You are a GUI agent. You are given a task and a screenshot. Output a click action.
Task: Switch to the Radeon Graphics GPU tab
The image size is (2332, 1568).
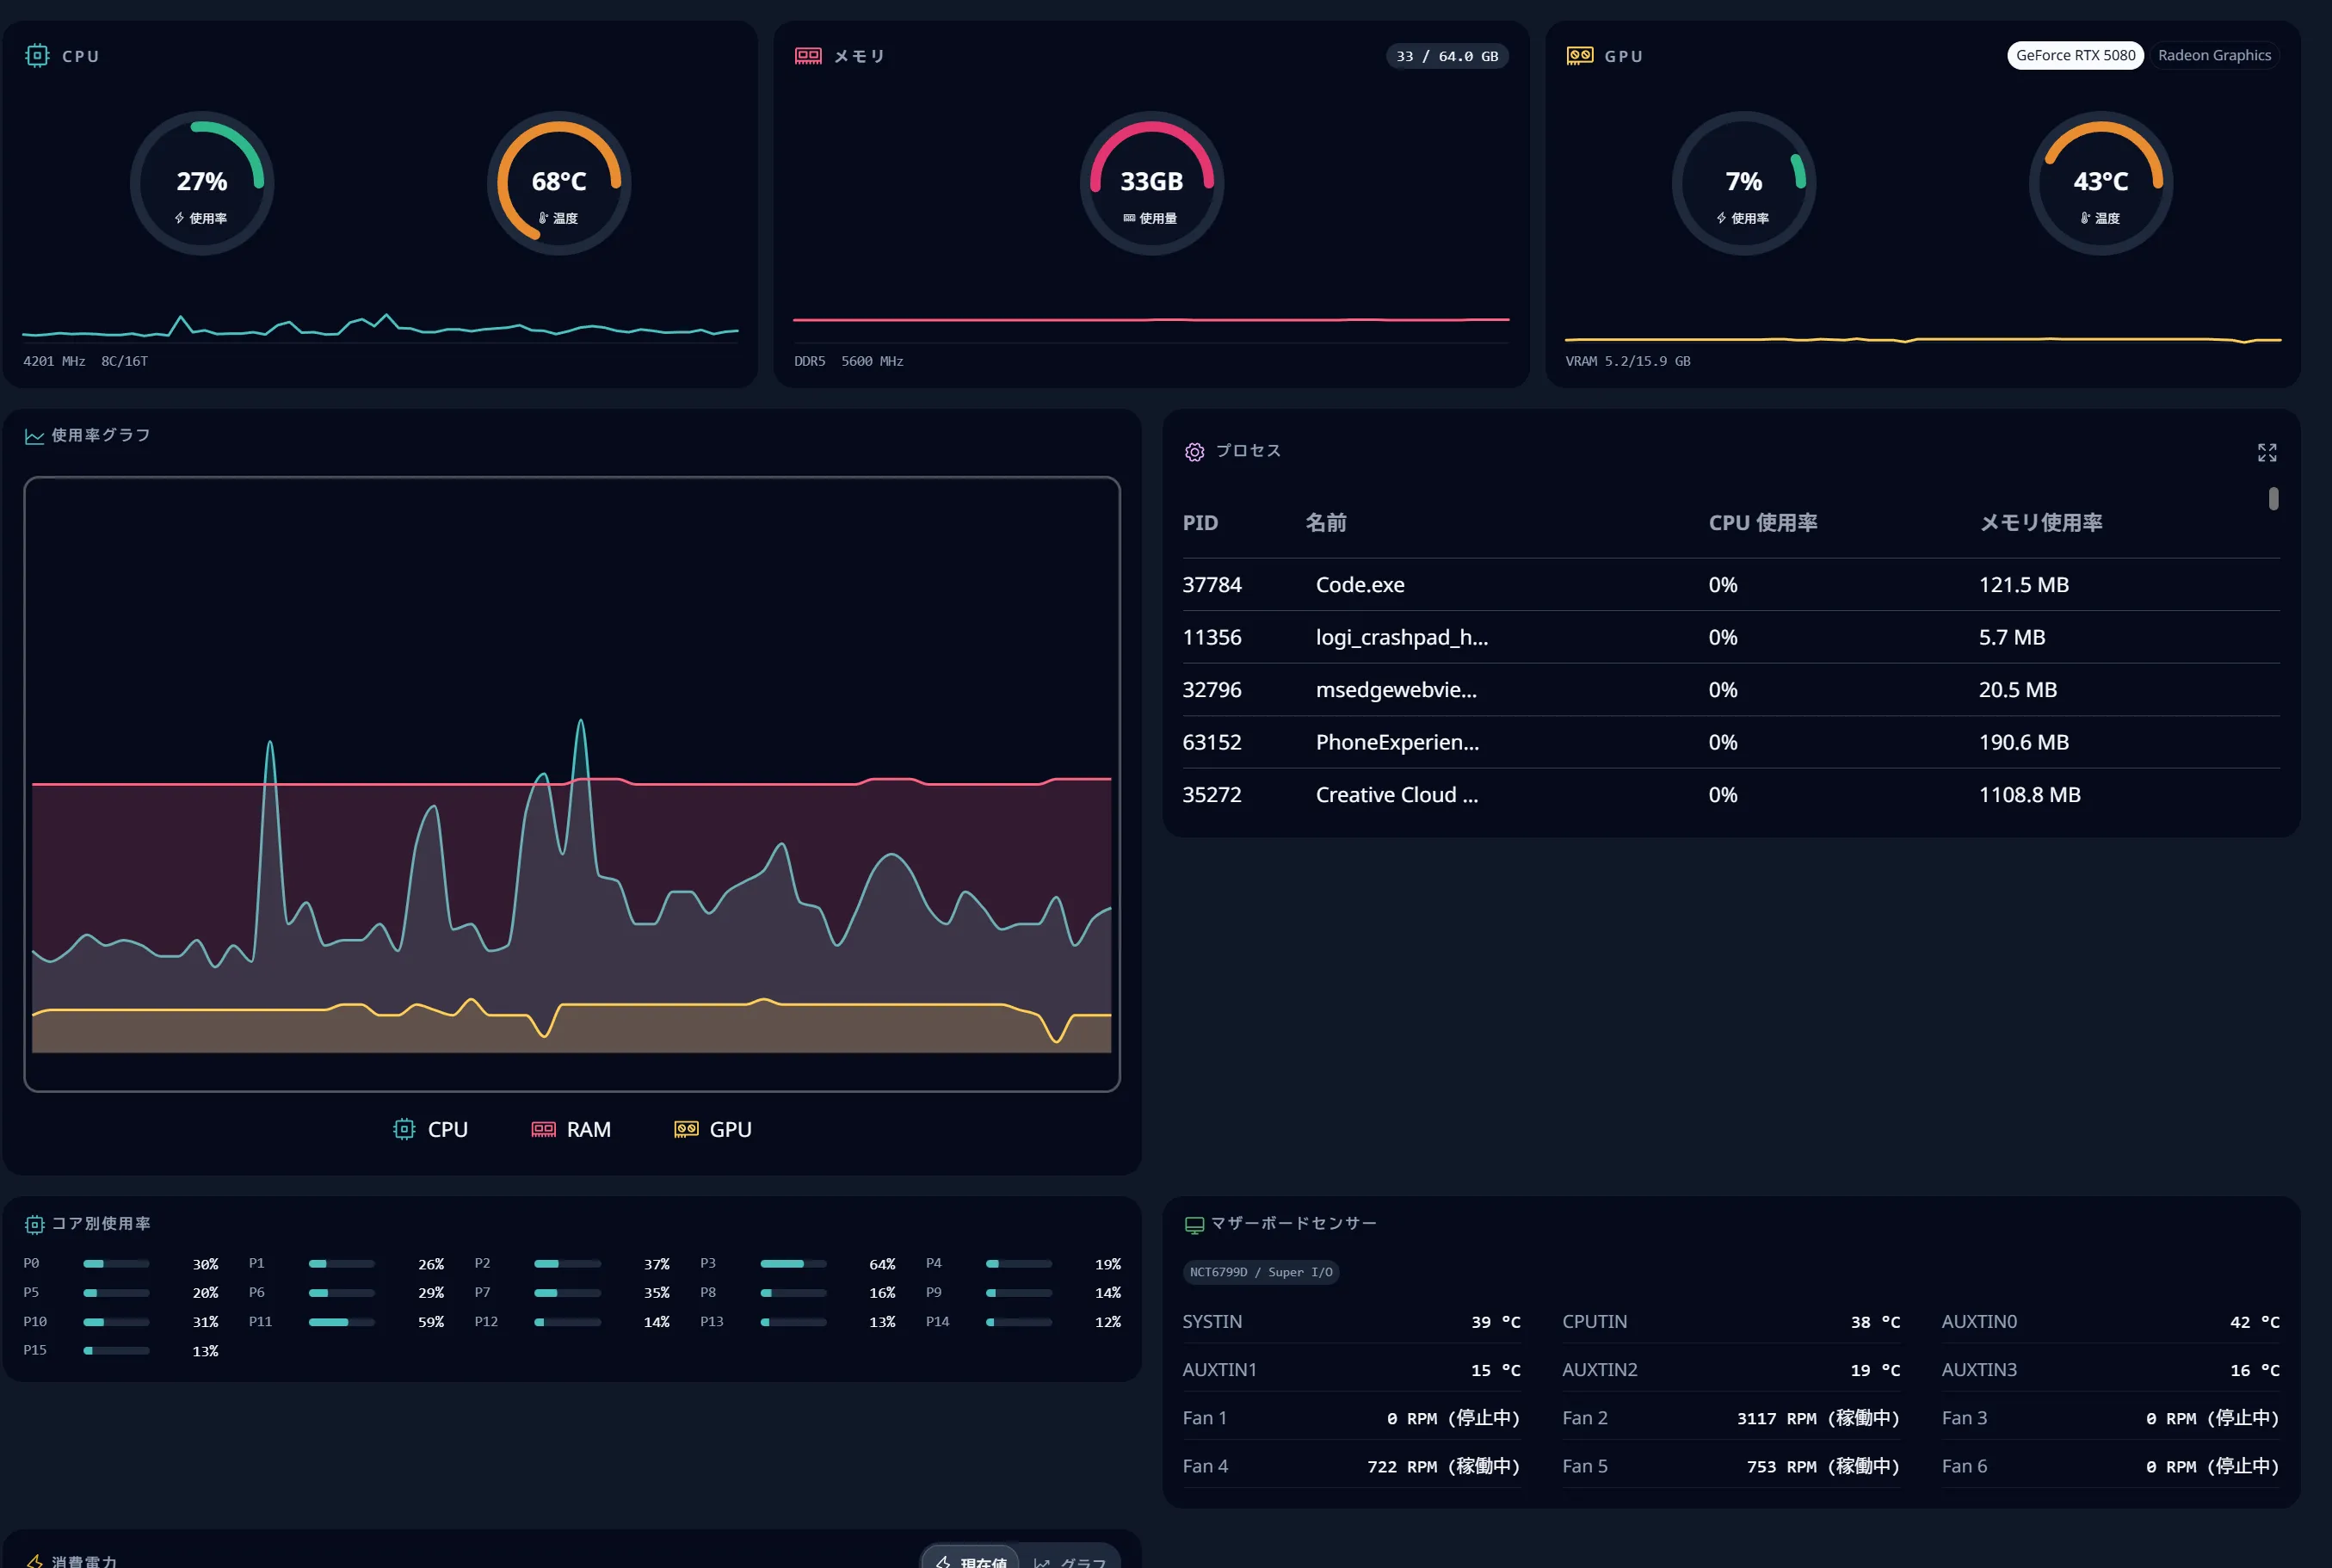[x=2214, y=55]
